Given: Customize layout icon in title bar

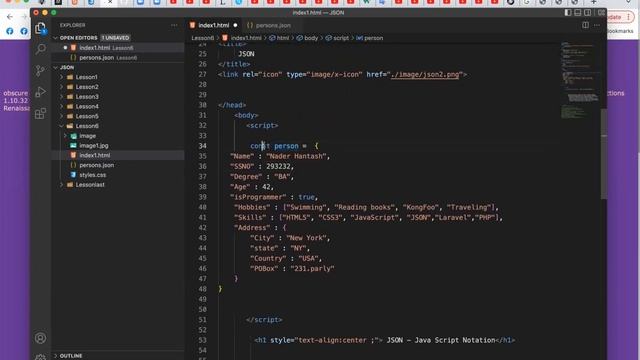Looking at the screenshot, I should 601,13.
